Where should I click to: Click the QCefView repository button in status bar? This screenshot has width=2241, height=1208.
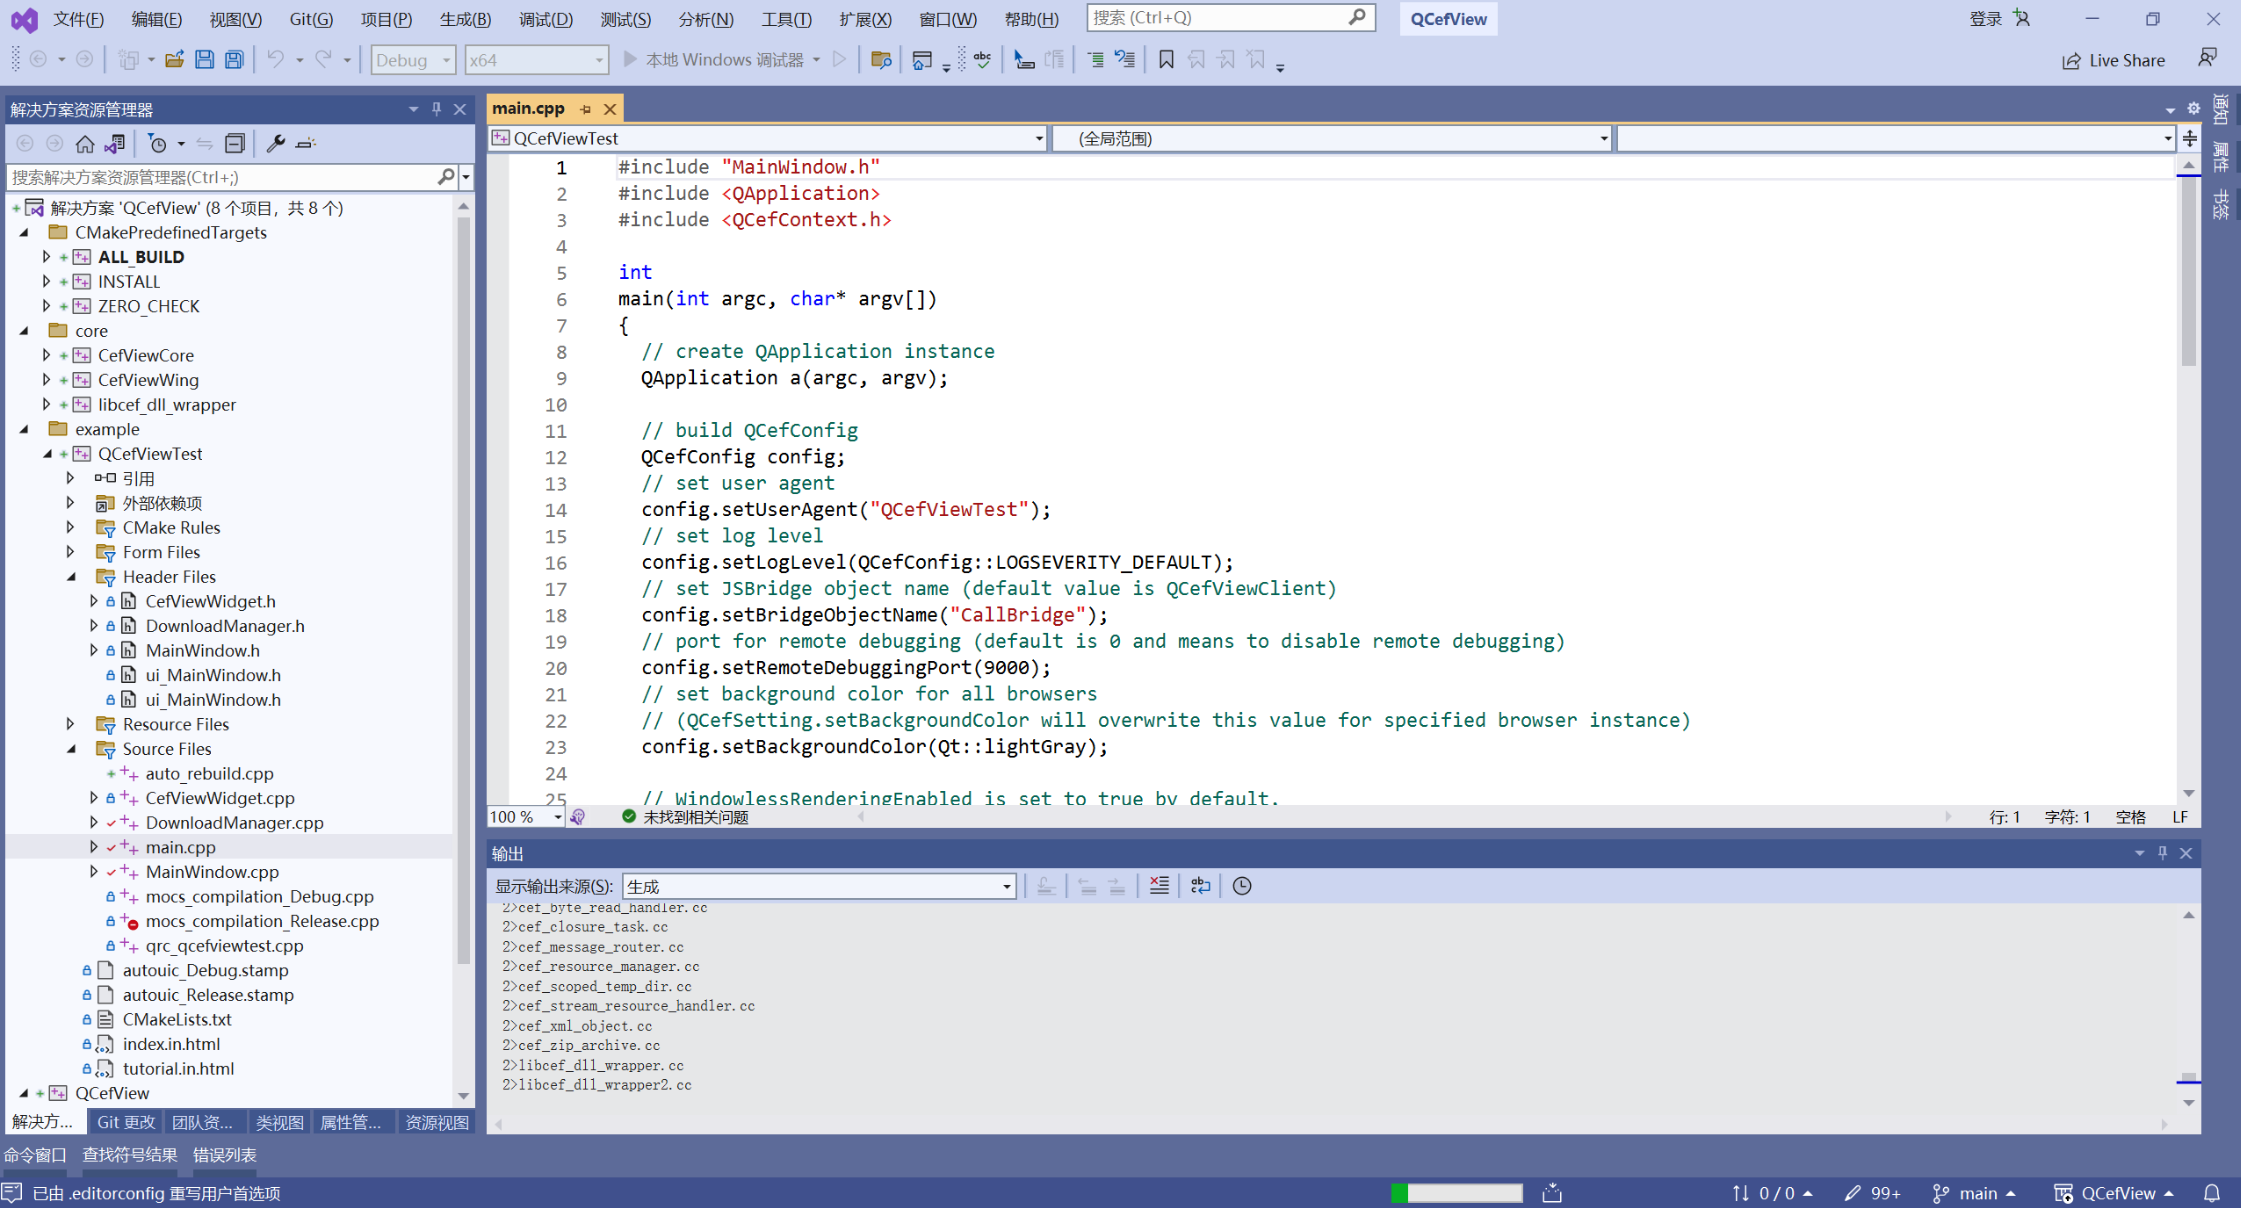coord(2114,1193)
